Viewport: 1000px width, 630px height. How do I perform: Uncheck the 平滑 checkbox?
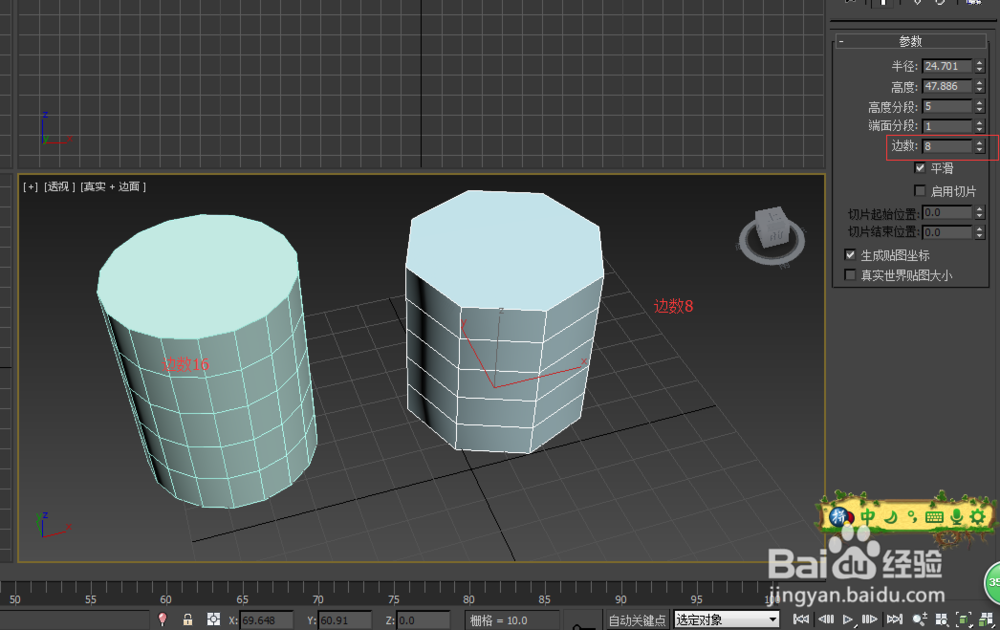[x=920, y=168]
